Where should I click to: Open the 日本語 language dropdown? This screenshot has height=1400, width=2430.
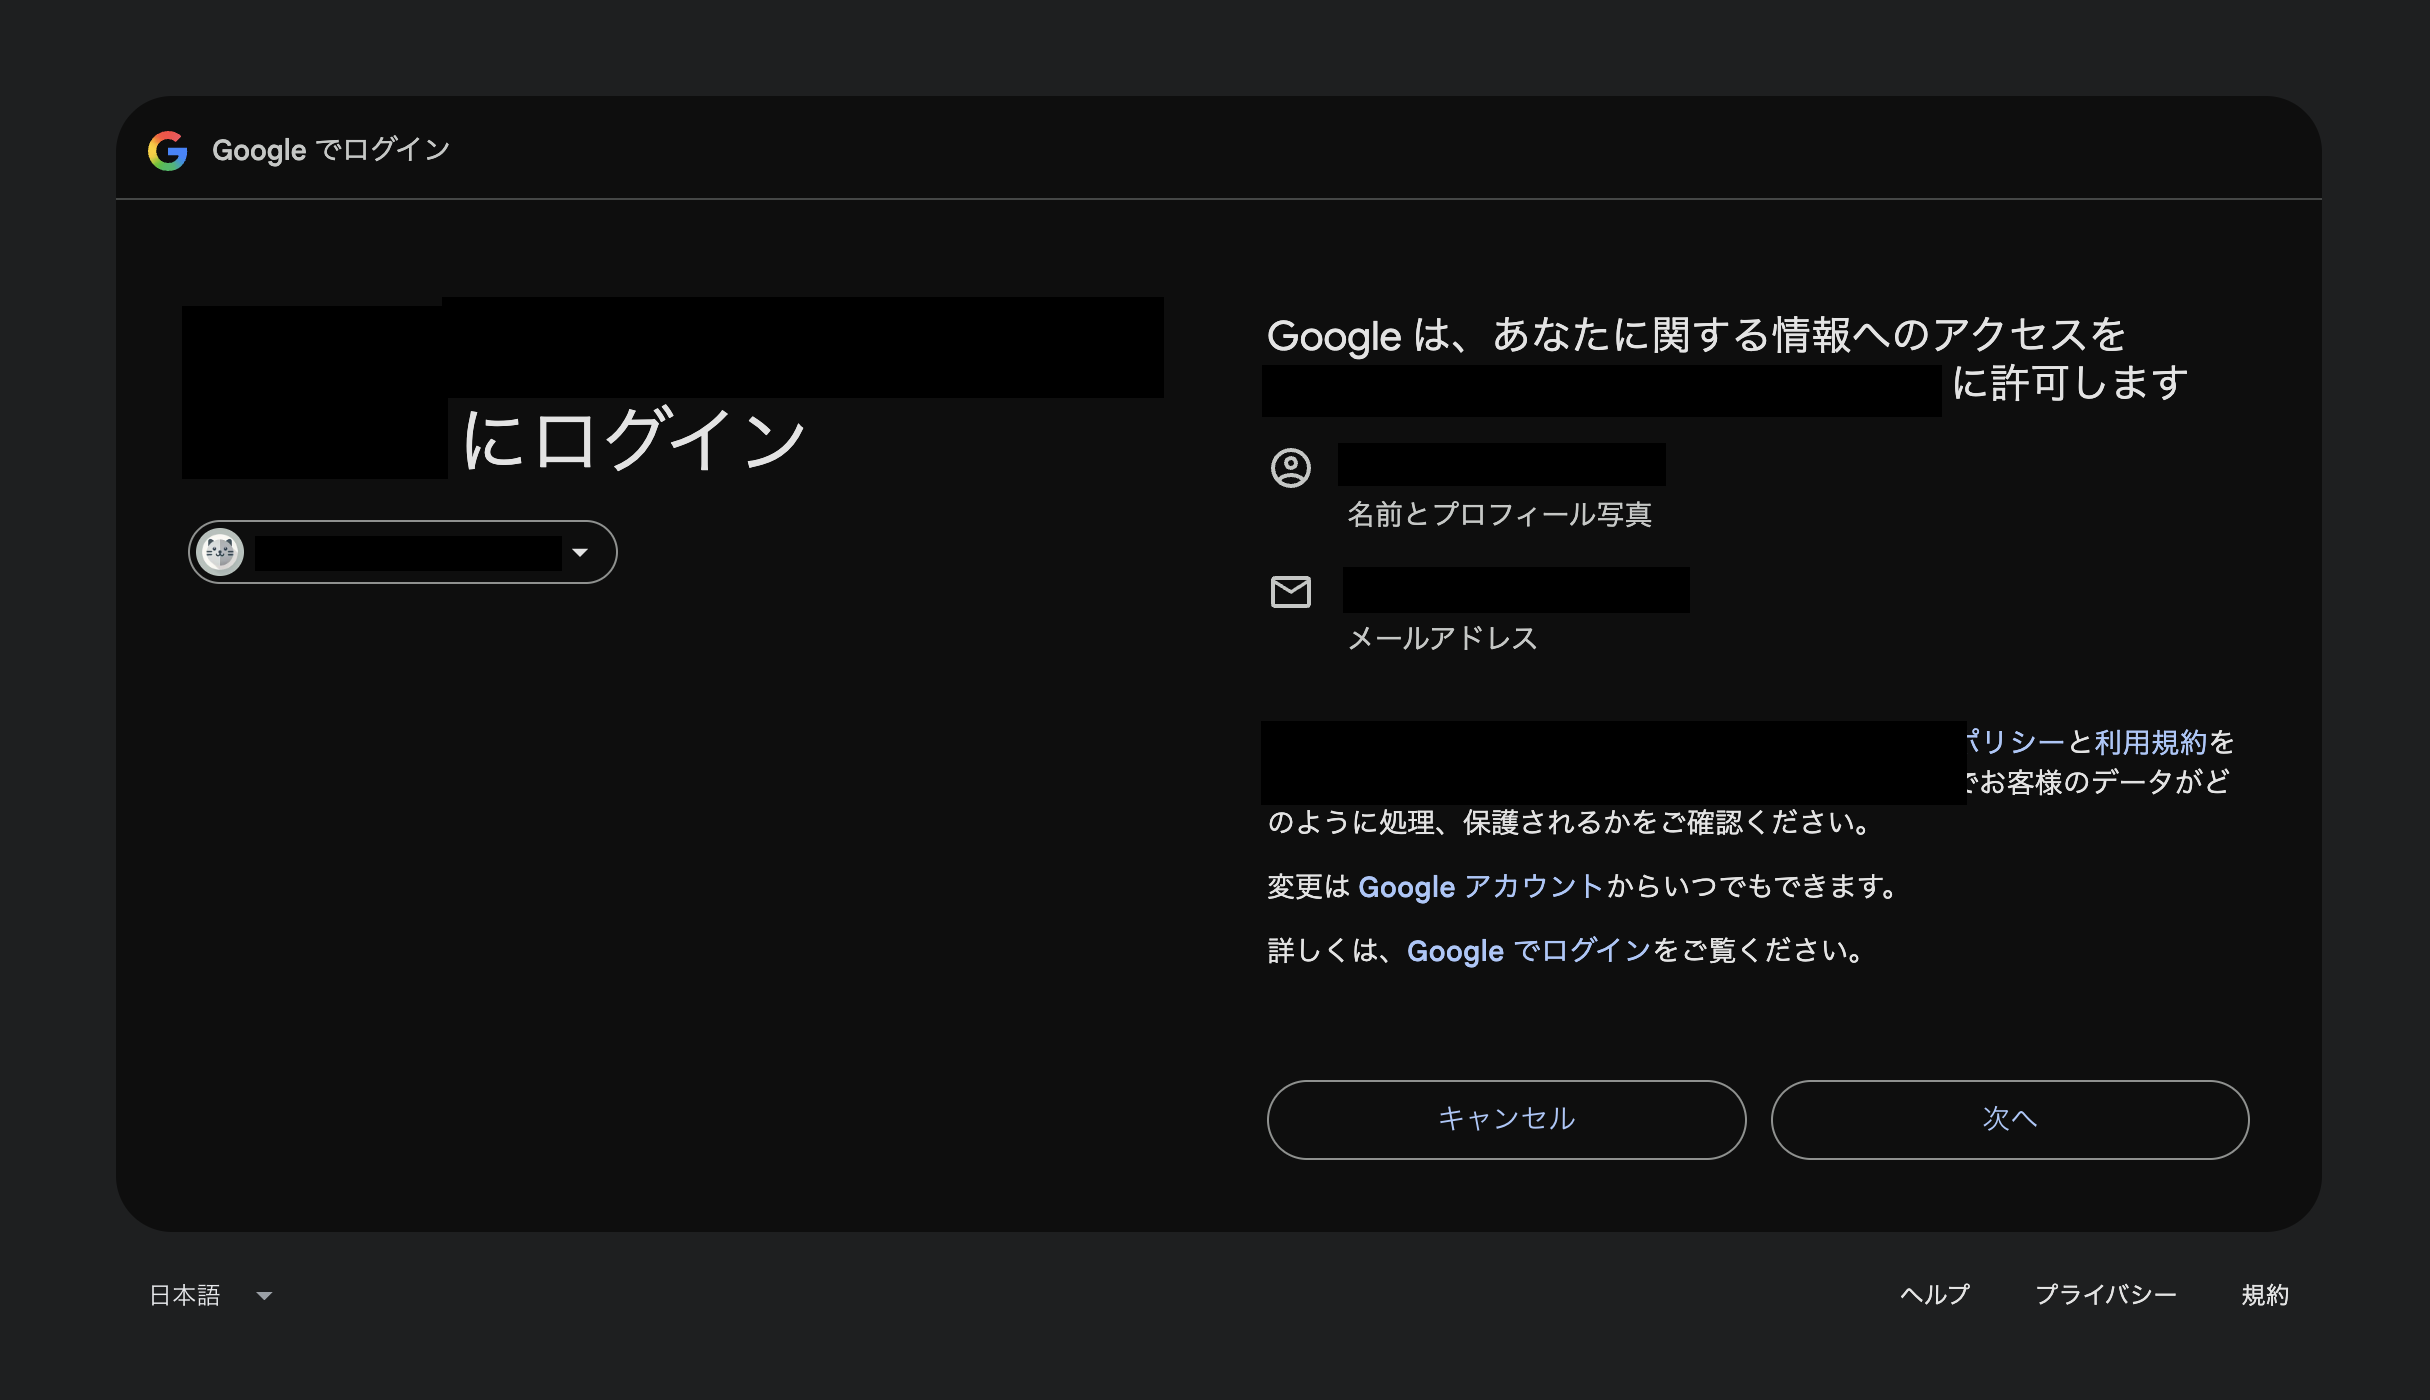coord(211,1295)
